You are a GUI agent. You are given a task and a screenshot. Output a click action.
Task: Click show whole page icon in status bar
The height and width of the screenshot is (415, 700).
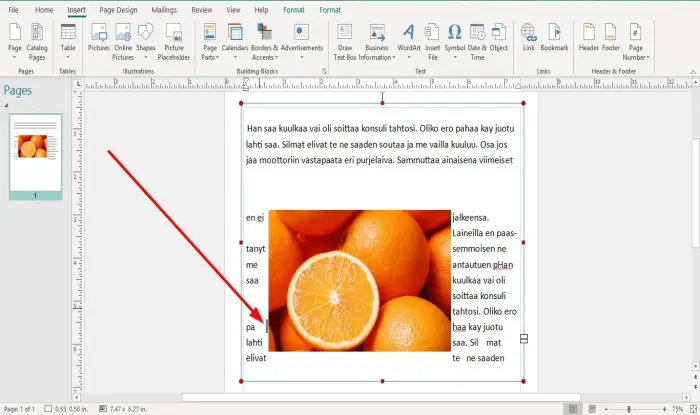pyautogui.click(x=693, y=409)
